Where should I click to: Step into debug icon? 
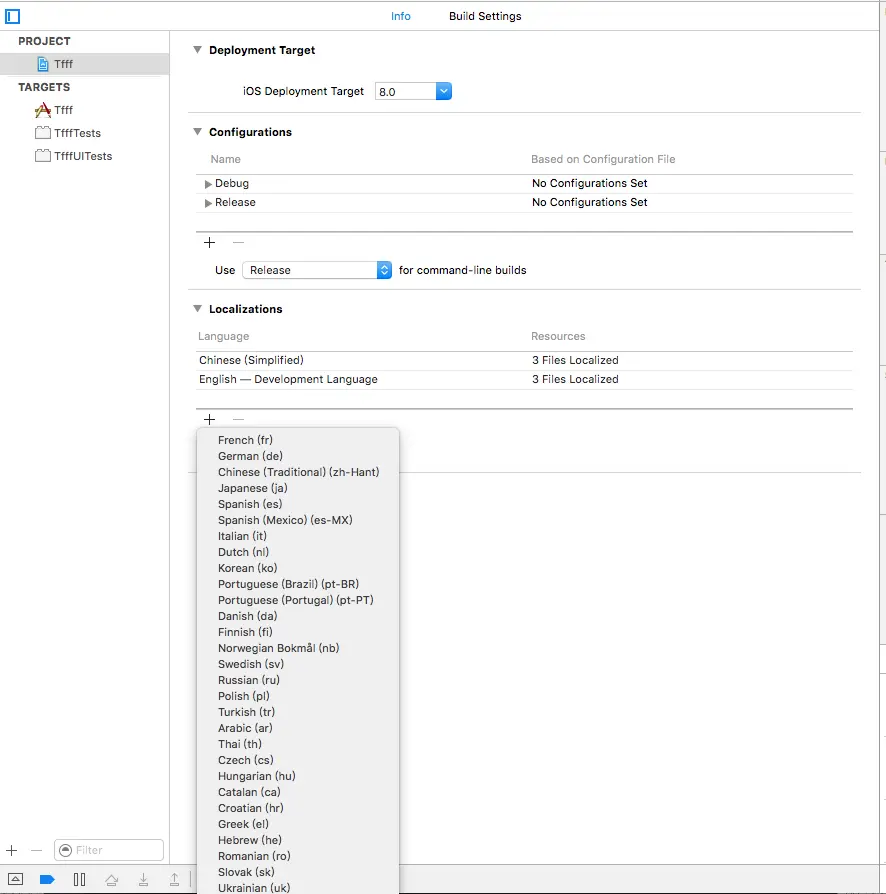144,880
